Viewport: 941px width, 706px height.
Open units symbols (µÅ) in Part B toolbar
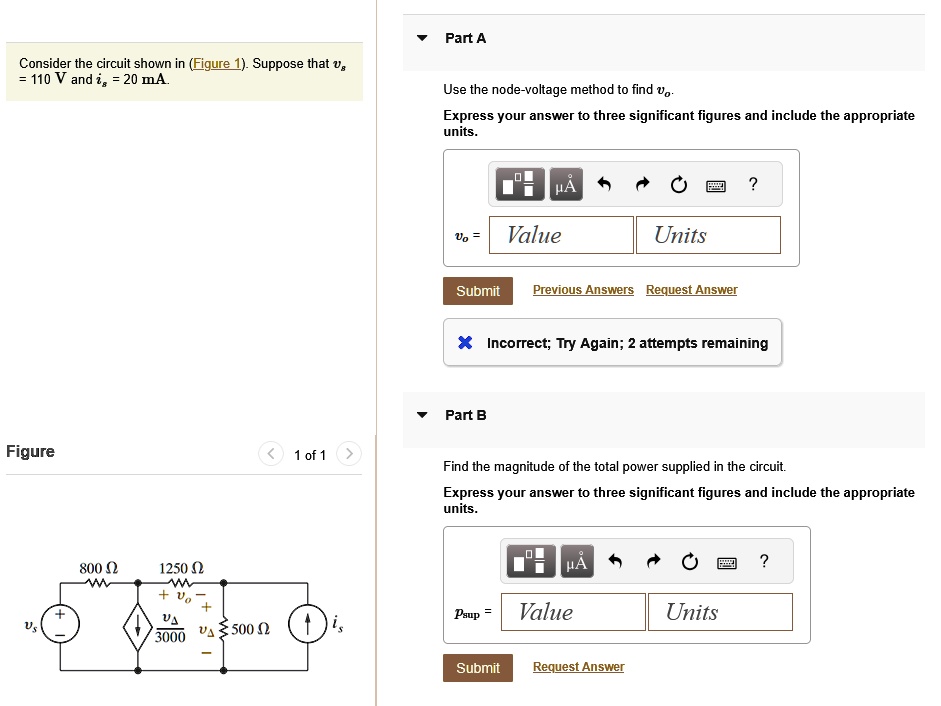[x=577, y=561]
